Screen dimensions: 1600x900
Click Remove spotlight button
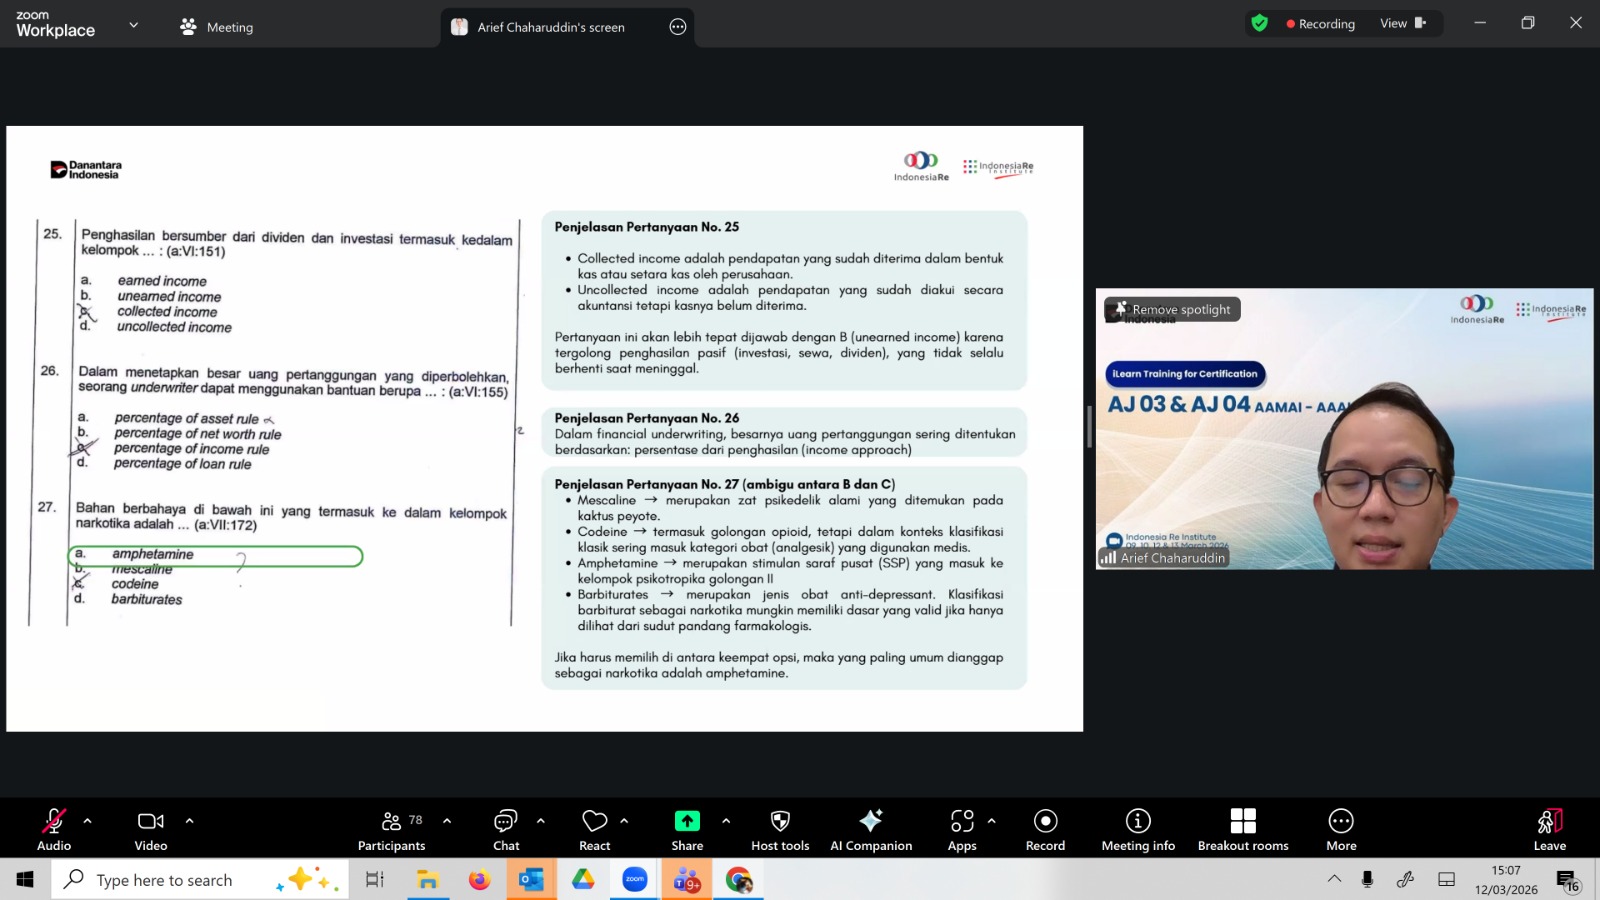pos(1173,310)
